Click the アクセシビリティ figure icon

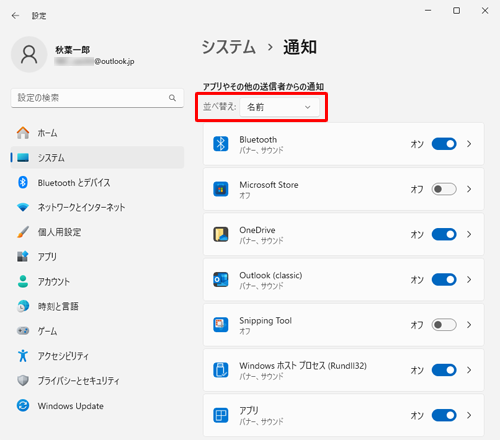(x=23, y=356)
